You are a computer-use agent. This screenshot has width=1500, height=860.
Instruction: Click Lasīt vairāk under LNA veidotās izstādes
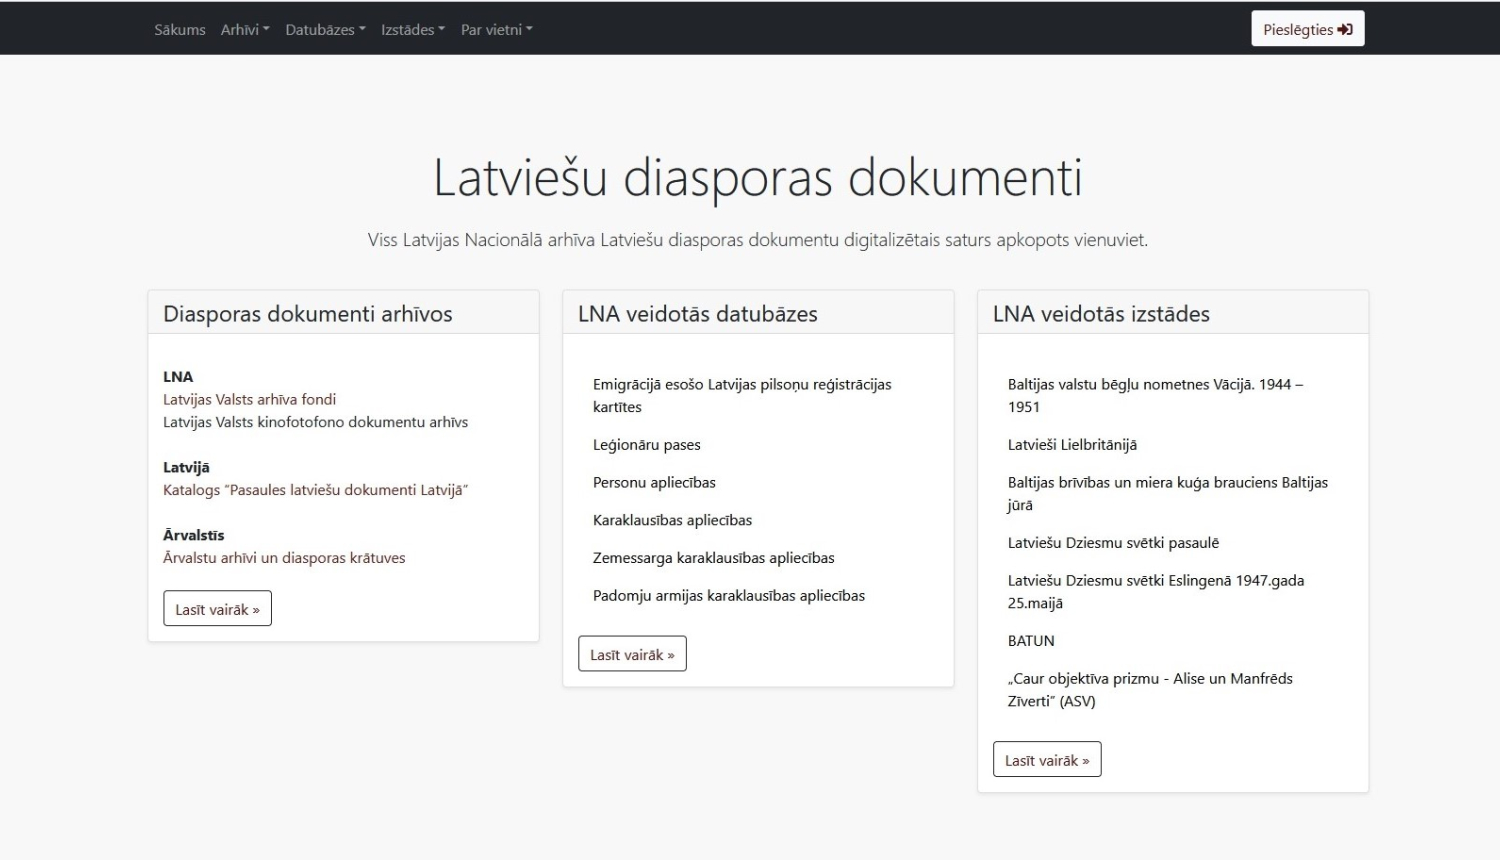coord(1047,760)
